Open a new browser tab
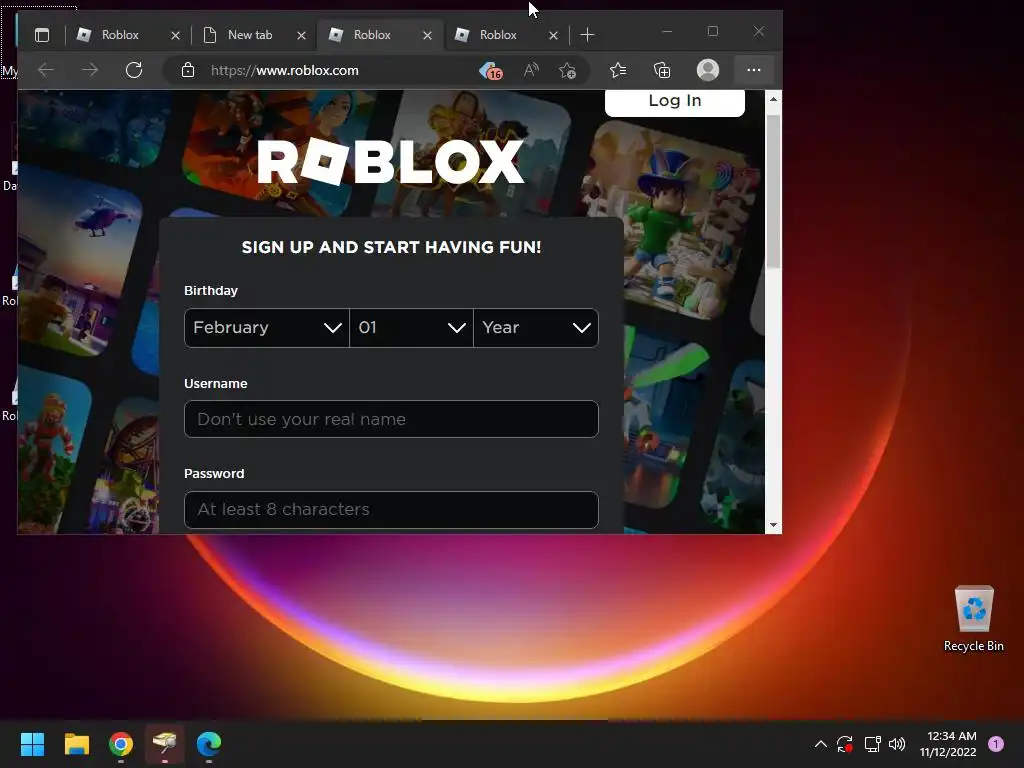 [x=587, y=35]
